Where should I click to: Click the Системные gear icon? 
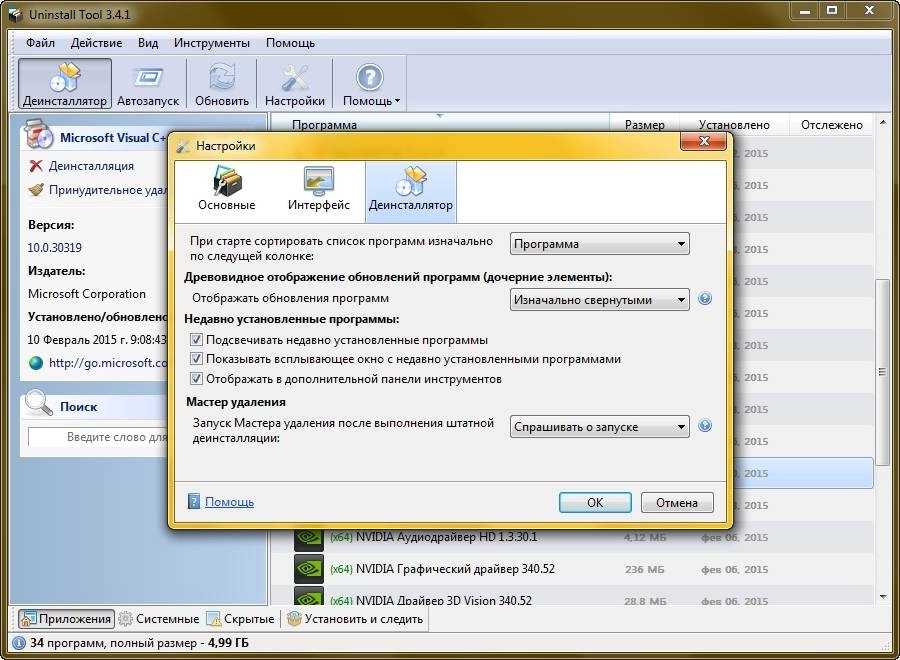[125, 619]
